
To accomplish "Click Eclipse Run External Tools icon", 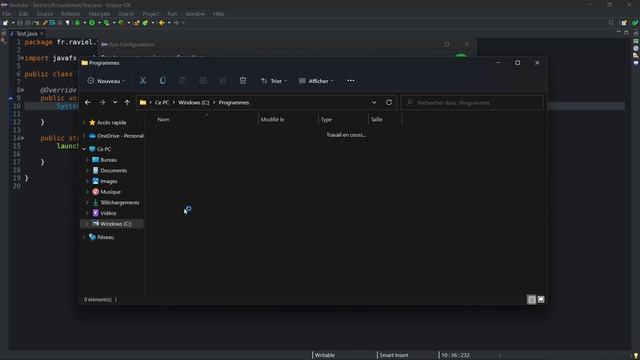I will pyautogui.click(x=121, y=23).
